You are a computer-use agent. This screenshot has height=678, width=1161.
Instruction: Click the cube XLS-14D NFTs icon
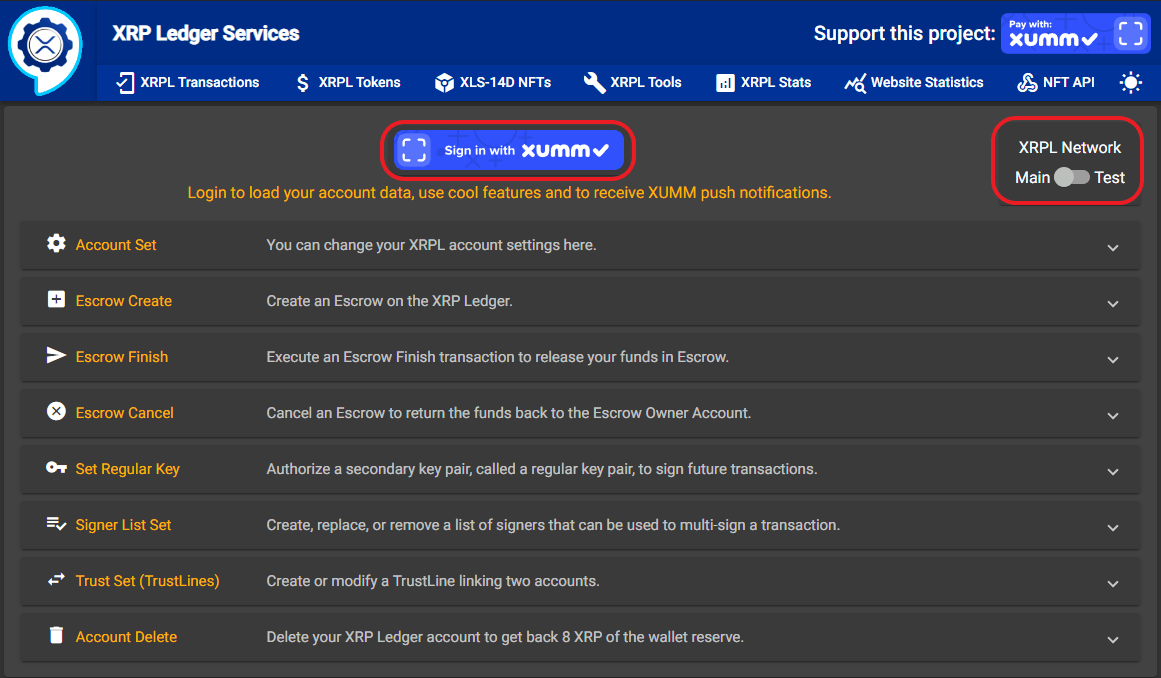pos(444,83)
